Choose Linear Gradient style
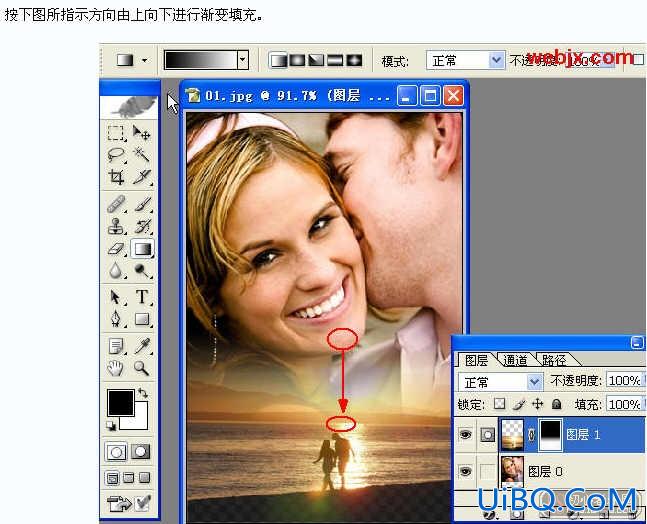This screenshot has width=647, height=524. [279, 61]
